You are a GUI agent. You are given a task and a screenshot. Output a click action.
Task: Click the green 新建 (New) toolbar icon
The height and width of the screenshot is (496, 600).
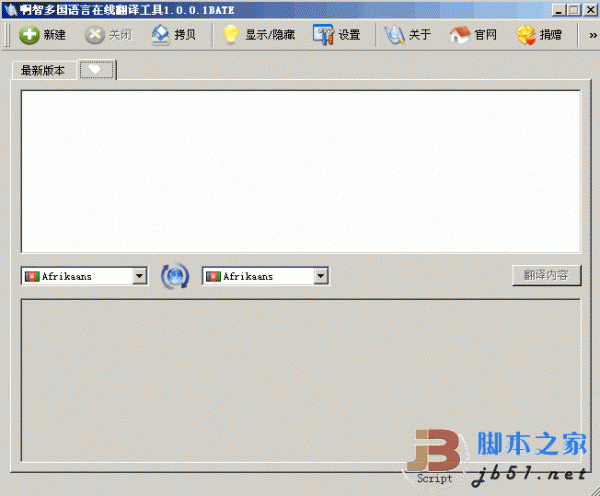(29, 35)
